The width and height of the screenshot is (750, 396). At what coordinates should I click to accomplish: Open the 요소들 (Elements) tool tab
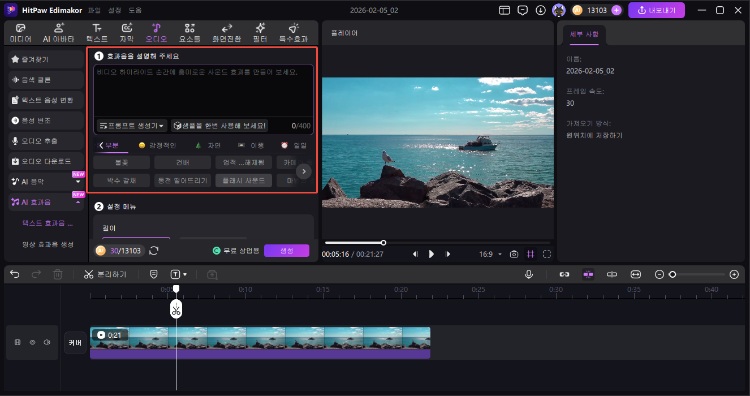coord(189,33)
